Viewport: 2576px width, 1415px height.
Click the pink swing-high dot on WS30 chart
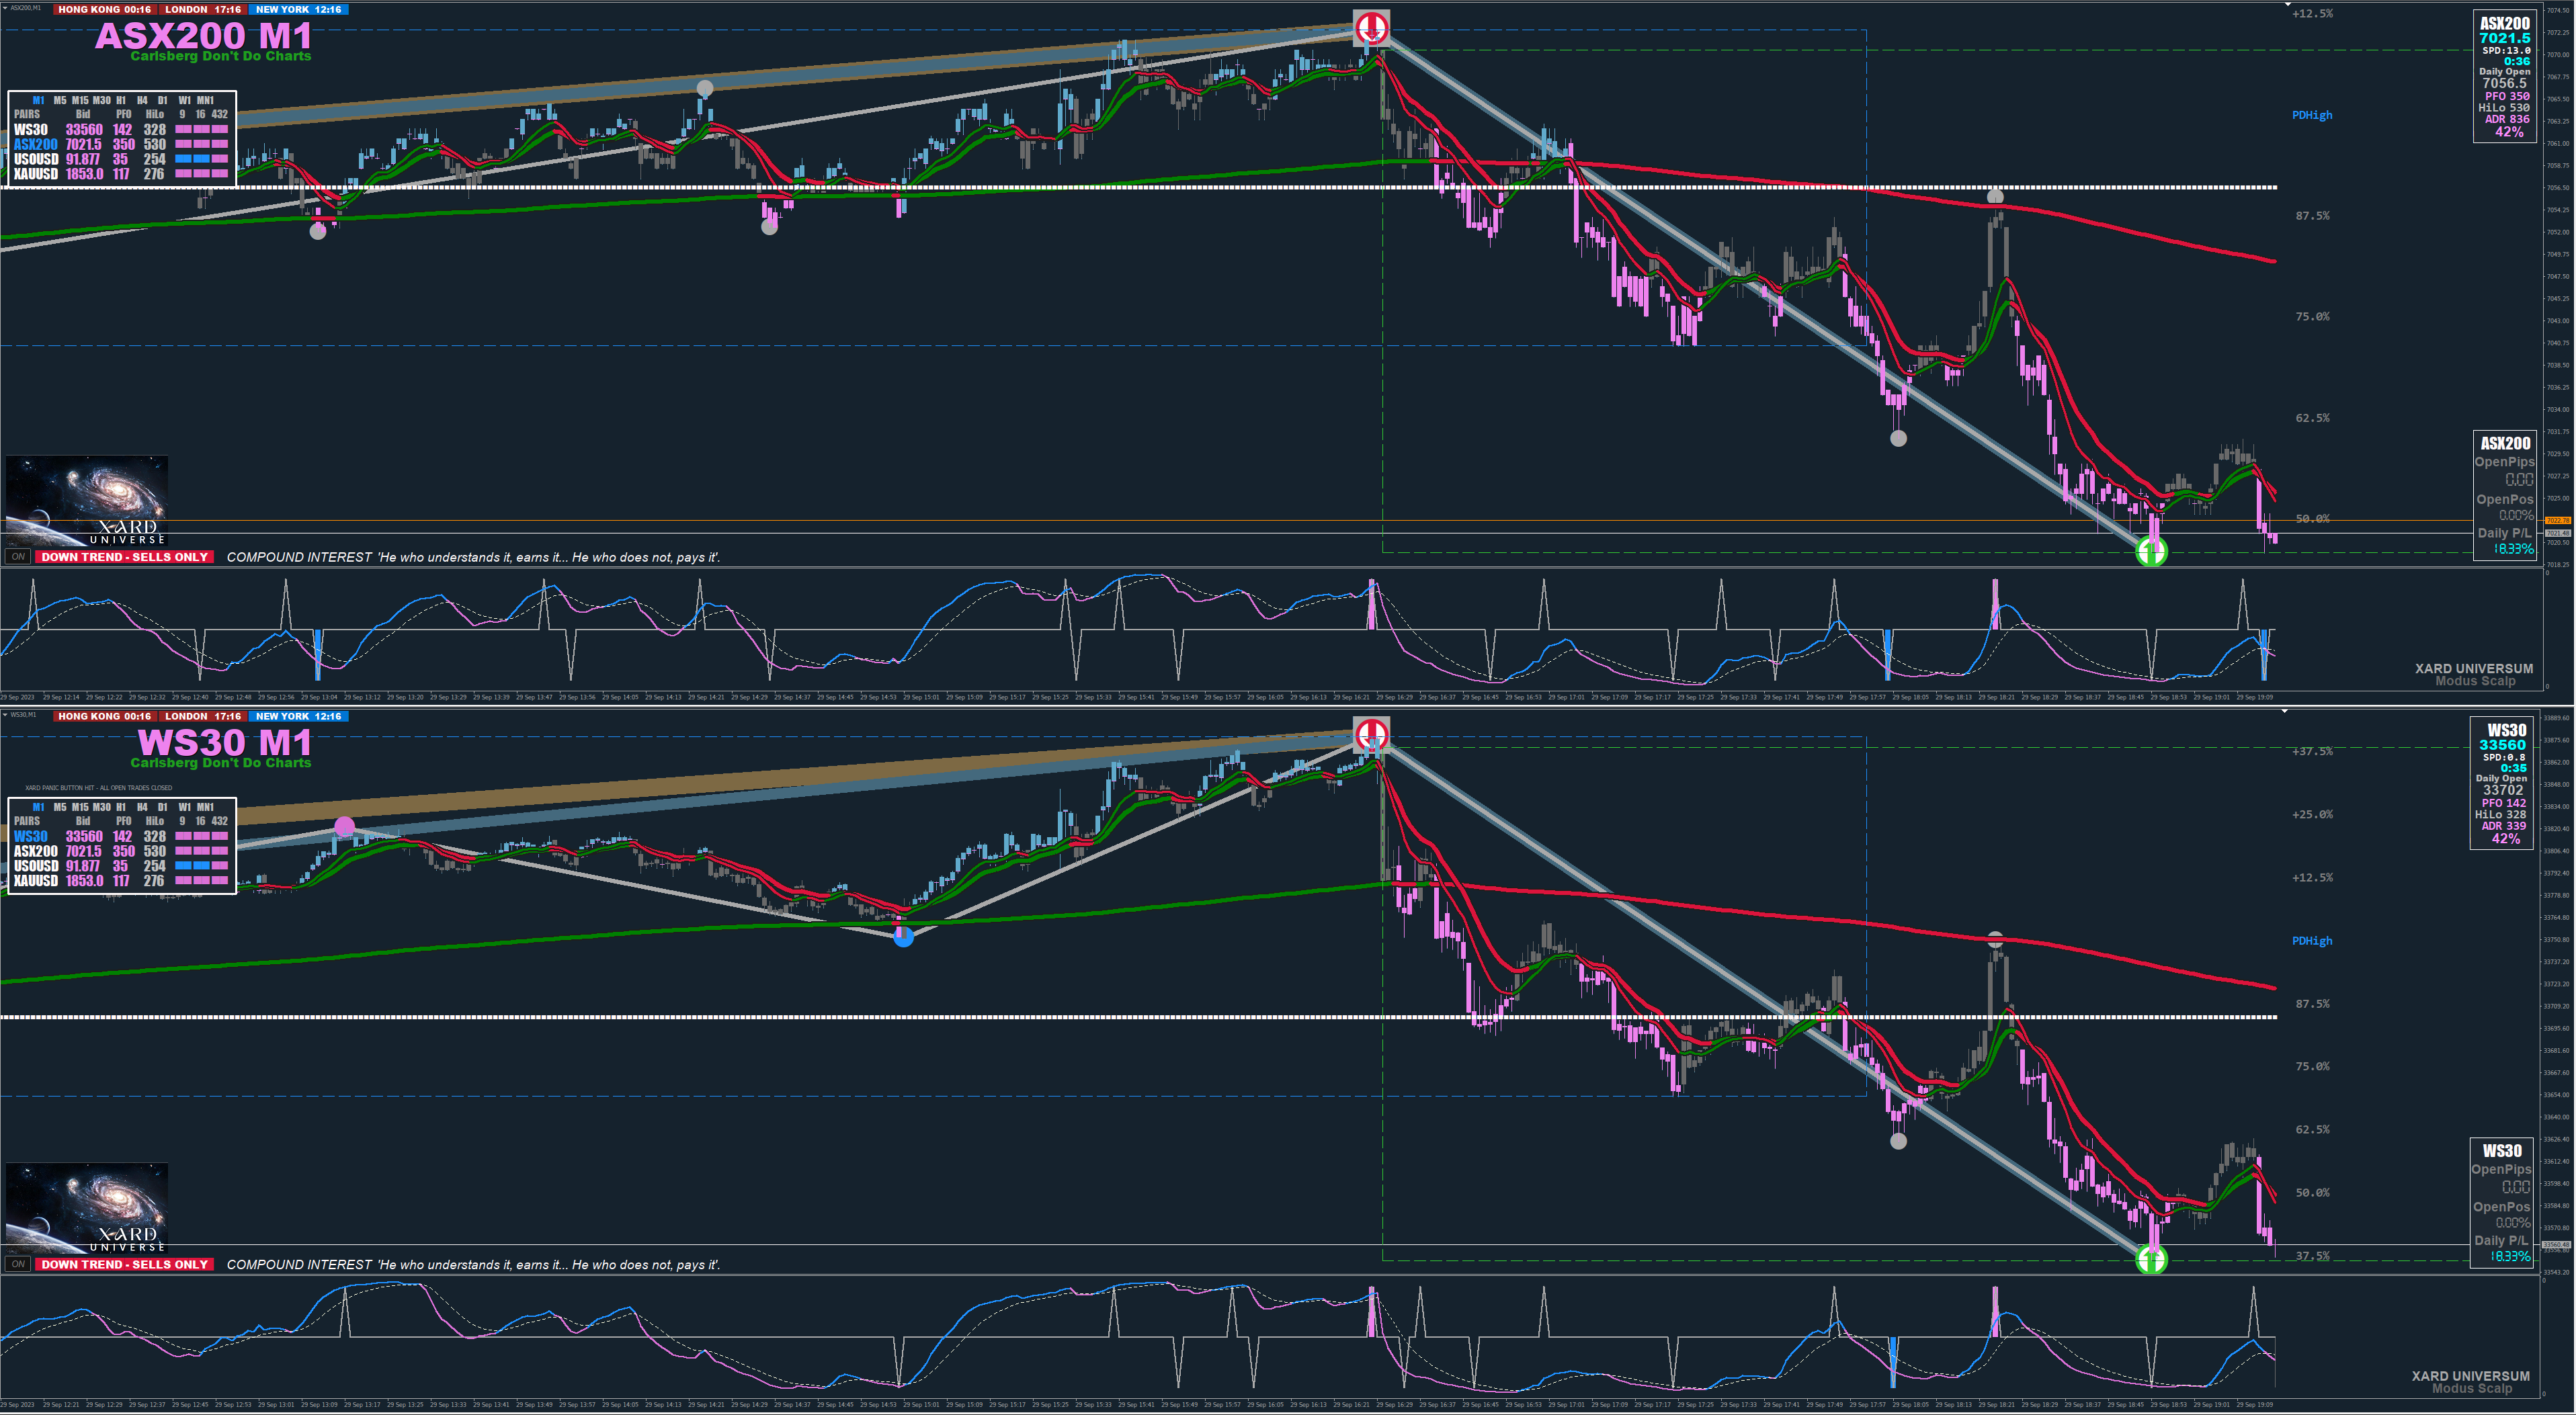pos(344,827)
